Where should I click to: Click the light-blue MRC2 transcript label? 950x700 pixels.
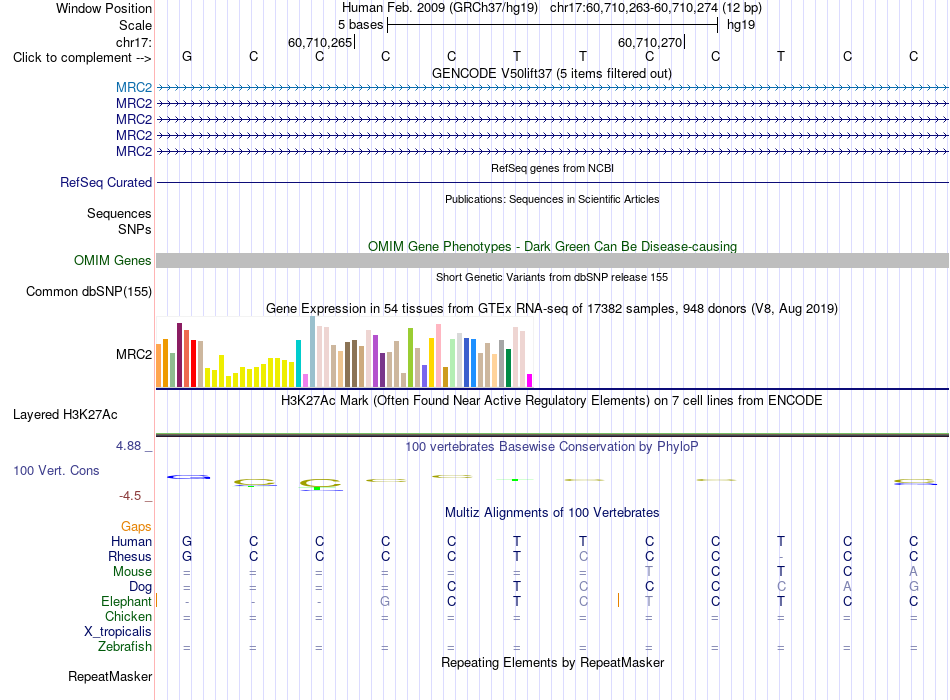[134, 87]
